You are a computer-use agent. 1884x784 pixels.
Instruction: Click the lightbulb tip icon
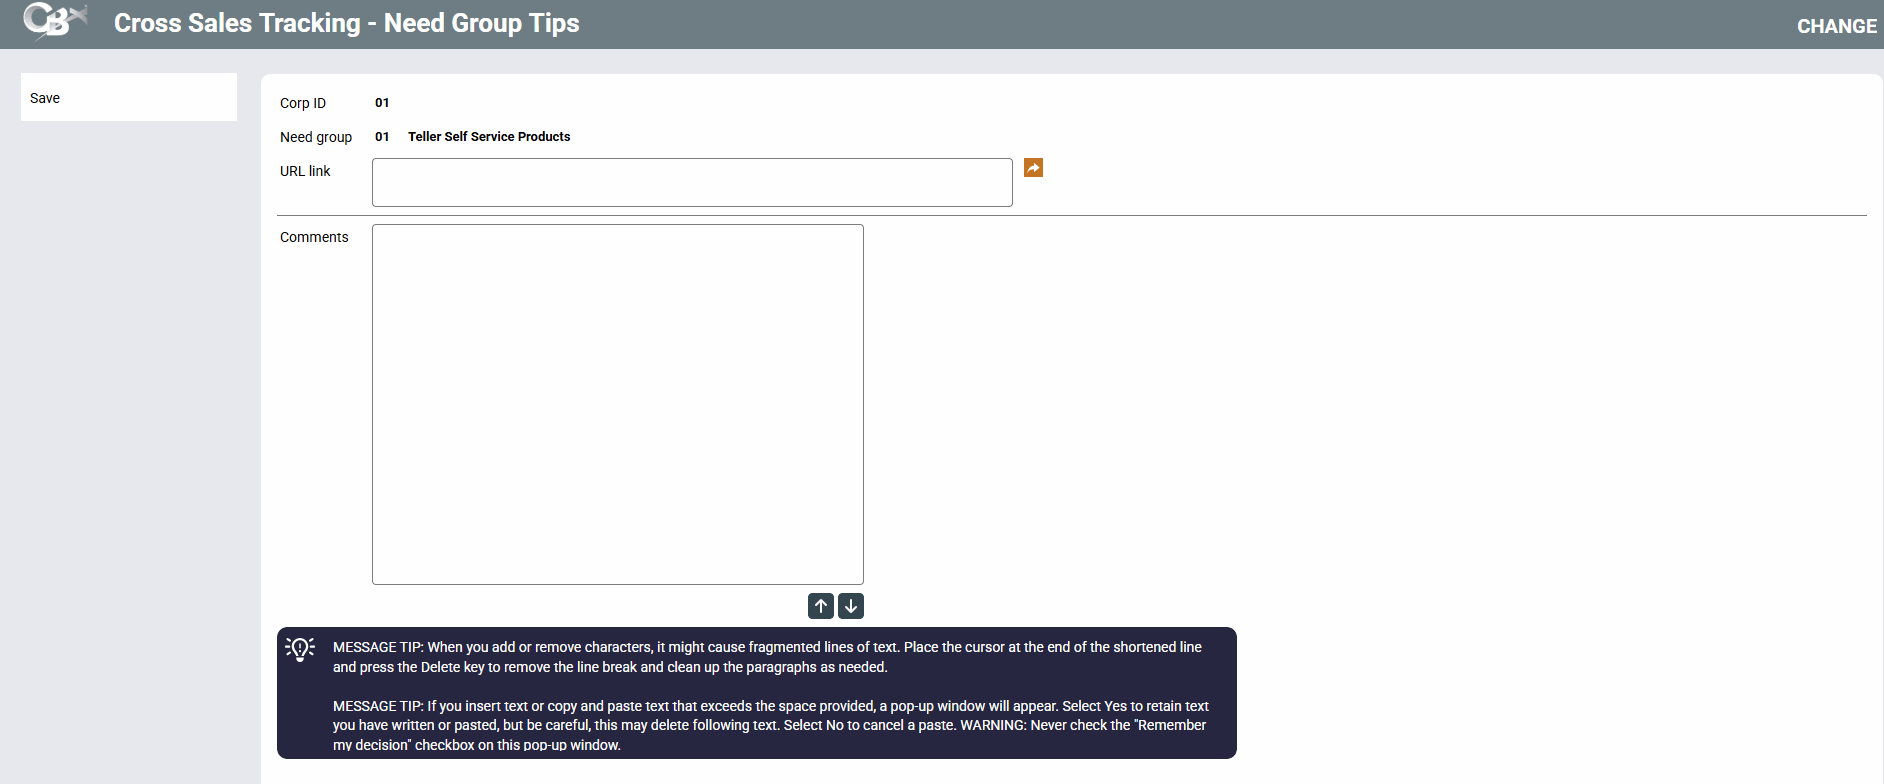300,649
